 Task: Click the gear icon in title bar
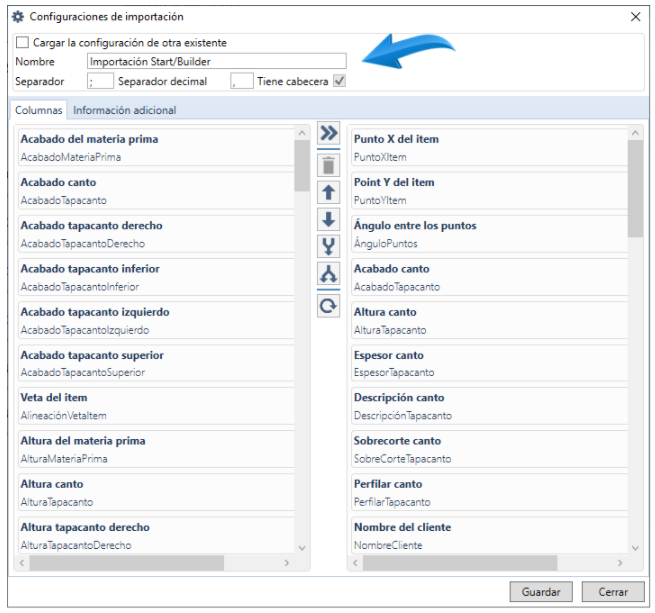point(18,17)
